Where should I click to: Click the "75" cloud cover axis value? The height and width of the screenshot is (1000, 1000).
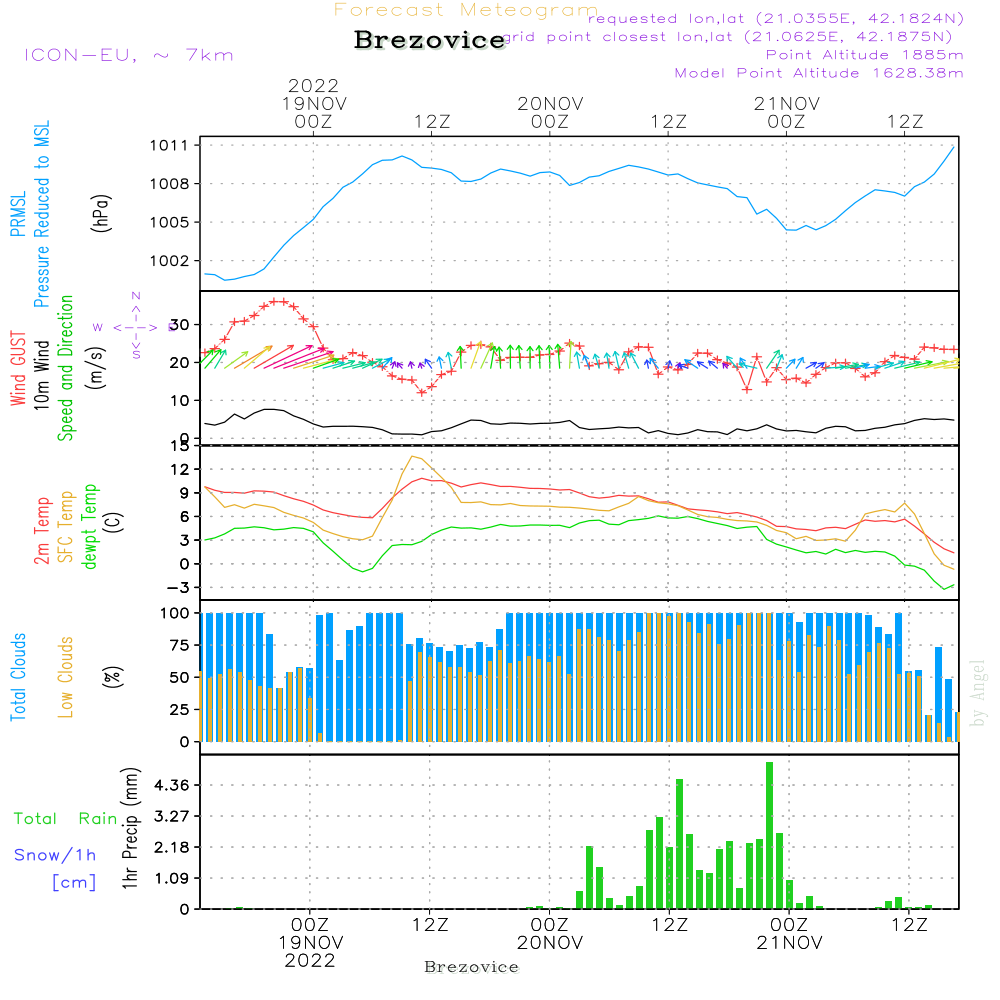pyautogui.click(x=179, y=646)
